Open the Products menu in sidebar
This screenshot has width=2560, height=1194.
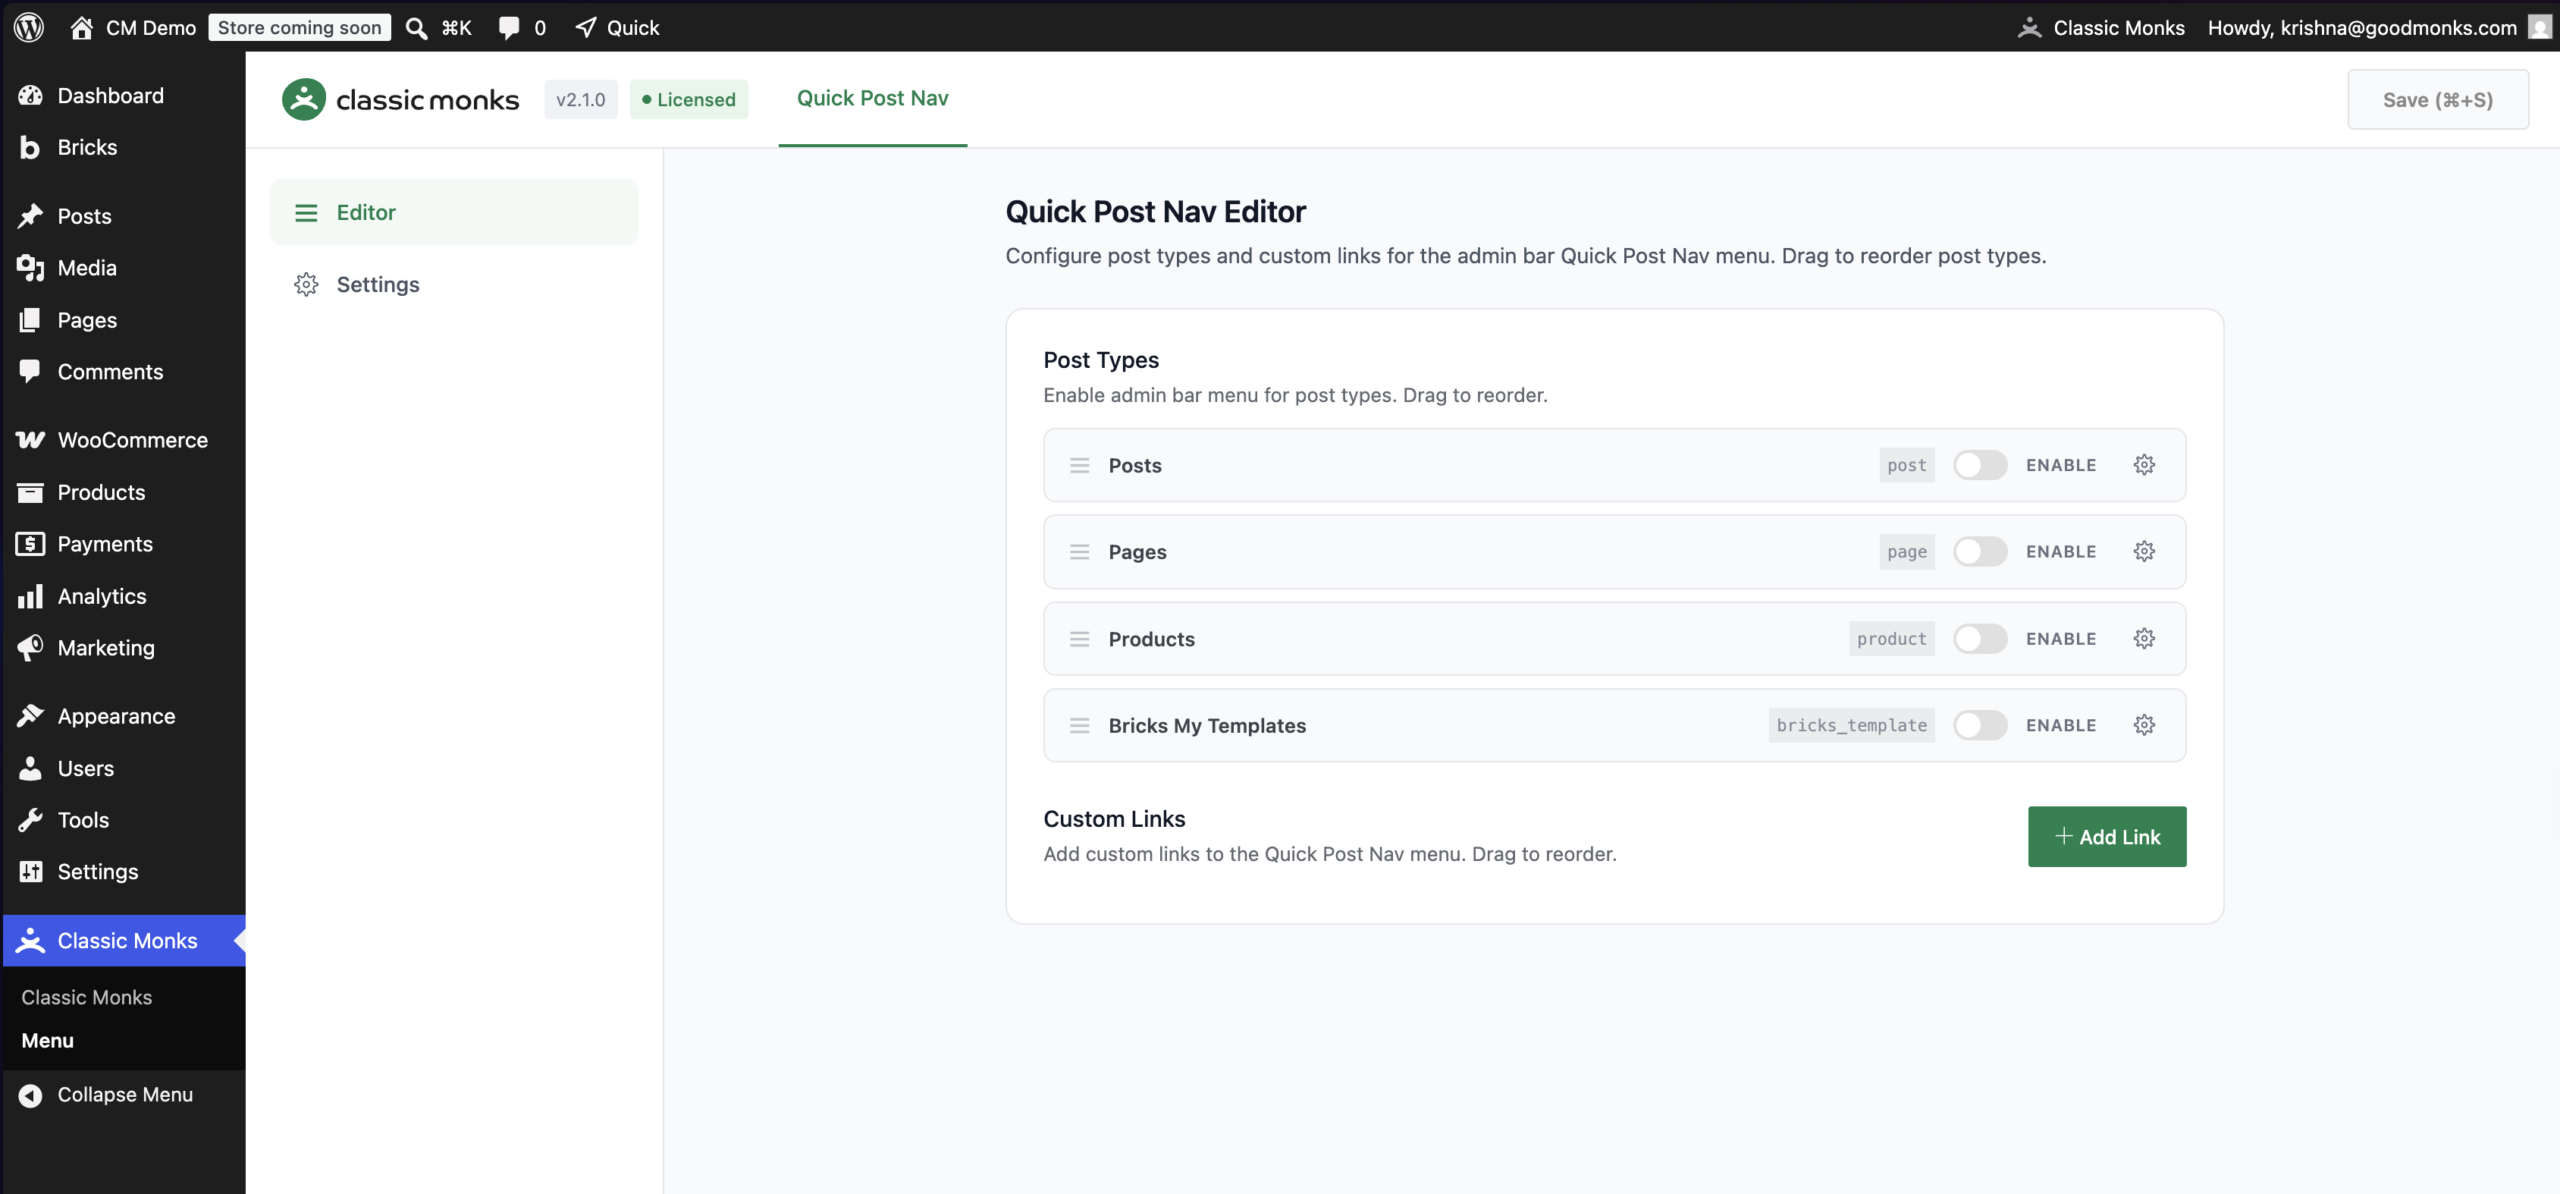122,492
